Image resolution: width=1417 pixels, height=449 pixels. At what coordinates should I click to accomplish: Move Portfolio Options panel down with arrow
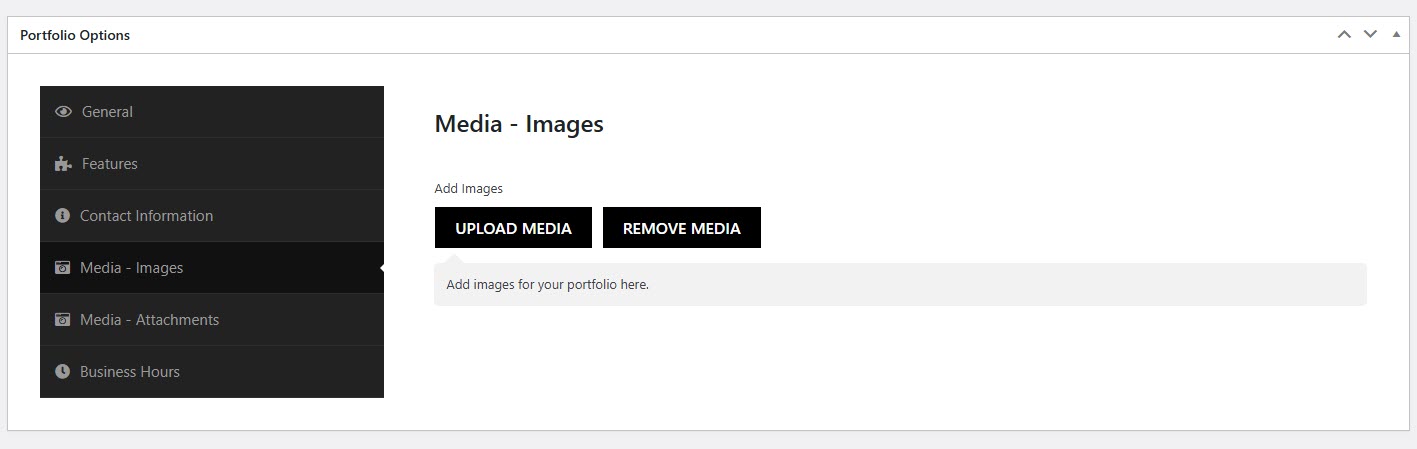tap(1370, 35)
